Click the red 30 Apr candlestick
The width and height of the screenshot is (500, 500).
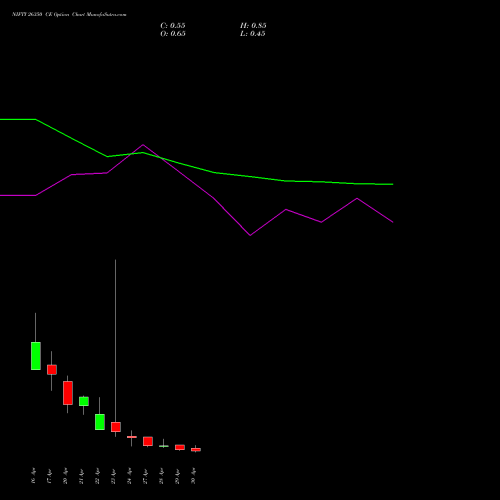(x=196, y=450)
